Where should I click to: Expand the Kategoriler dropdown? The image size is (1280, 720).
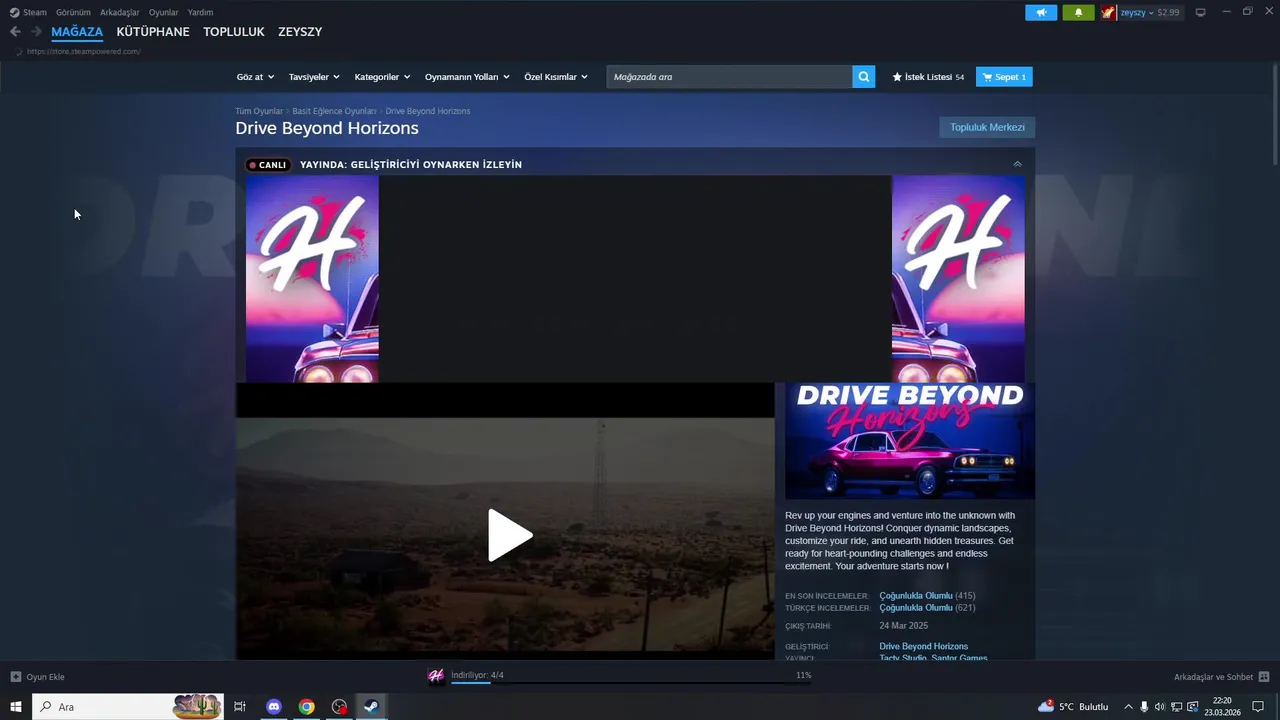[x=382, y=77]
